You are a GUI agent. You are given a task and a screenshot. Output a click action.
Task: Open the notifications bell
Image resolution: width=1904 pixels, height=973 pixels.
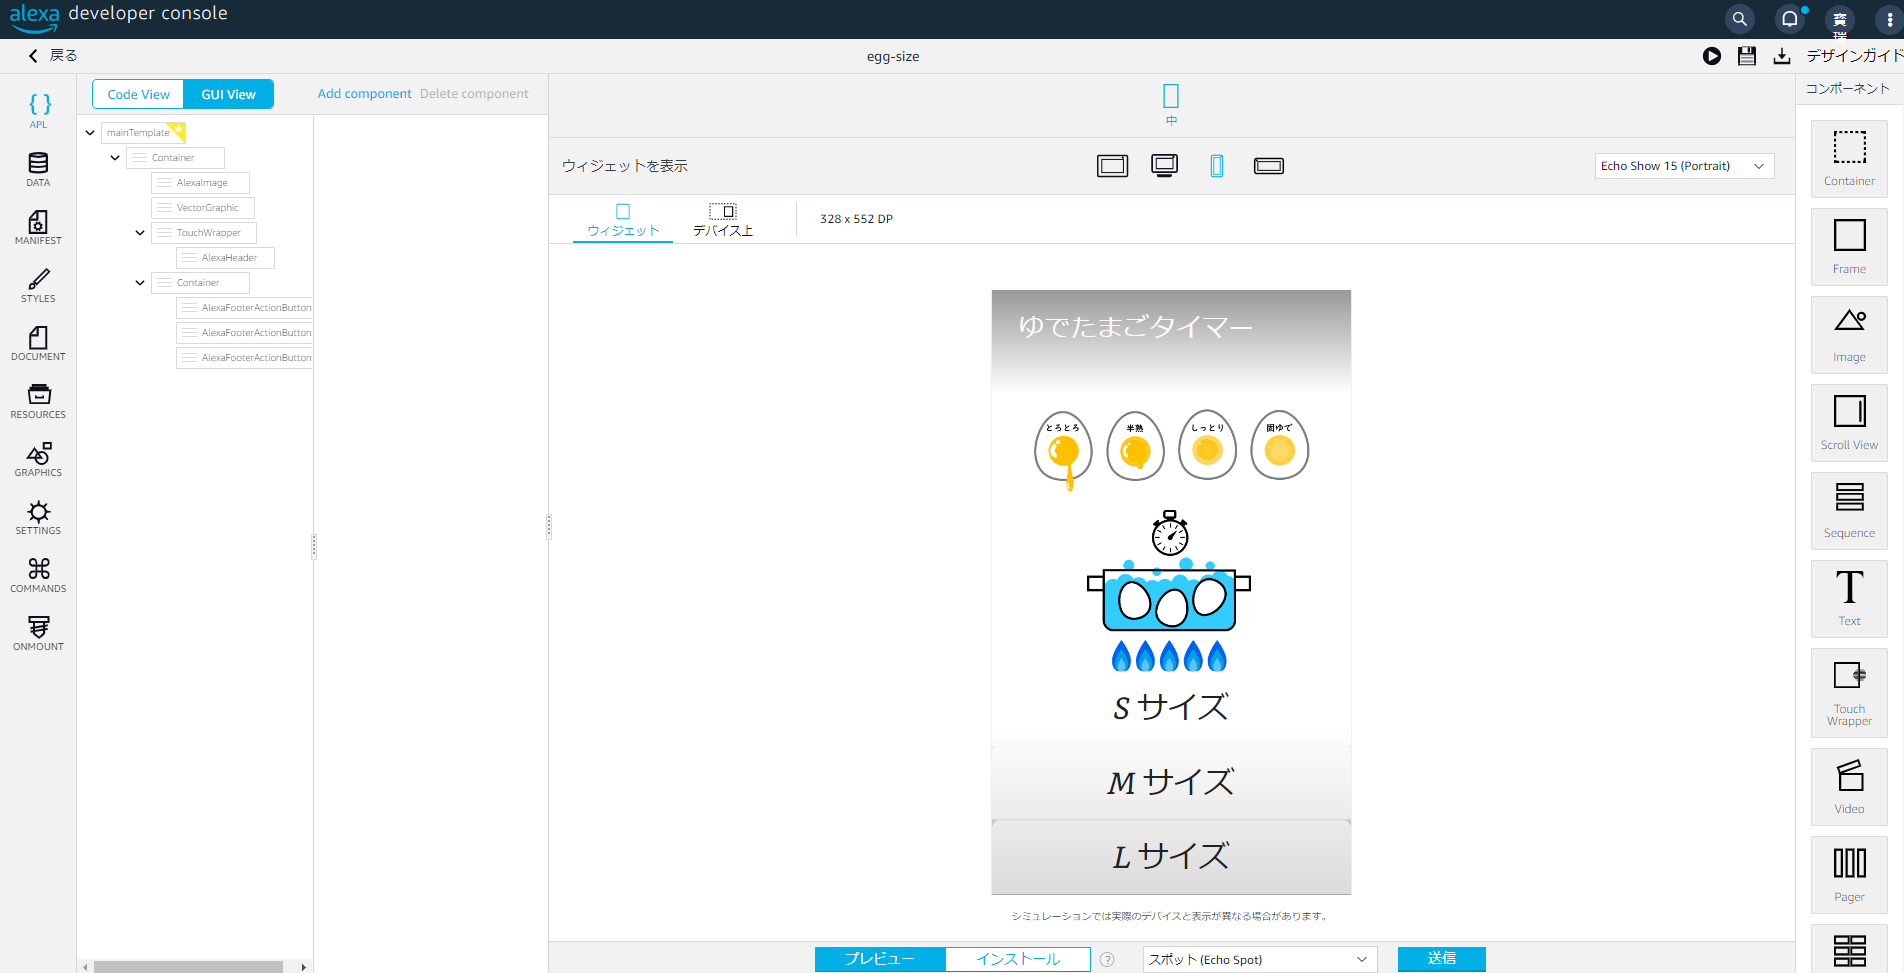1790,19
